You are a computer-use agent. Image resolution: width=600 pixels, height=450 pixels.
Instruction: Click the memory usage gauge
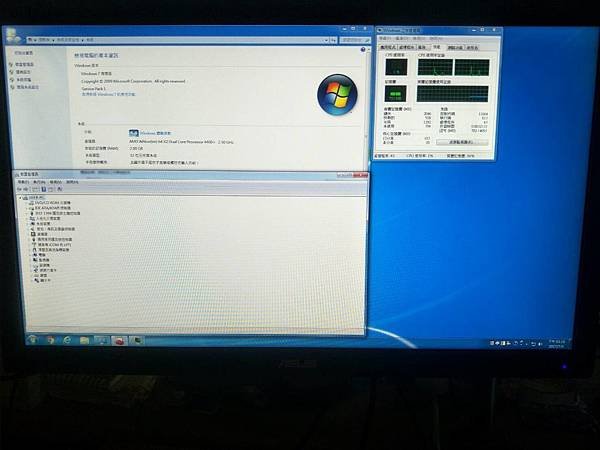[395, 93]
